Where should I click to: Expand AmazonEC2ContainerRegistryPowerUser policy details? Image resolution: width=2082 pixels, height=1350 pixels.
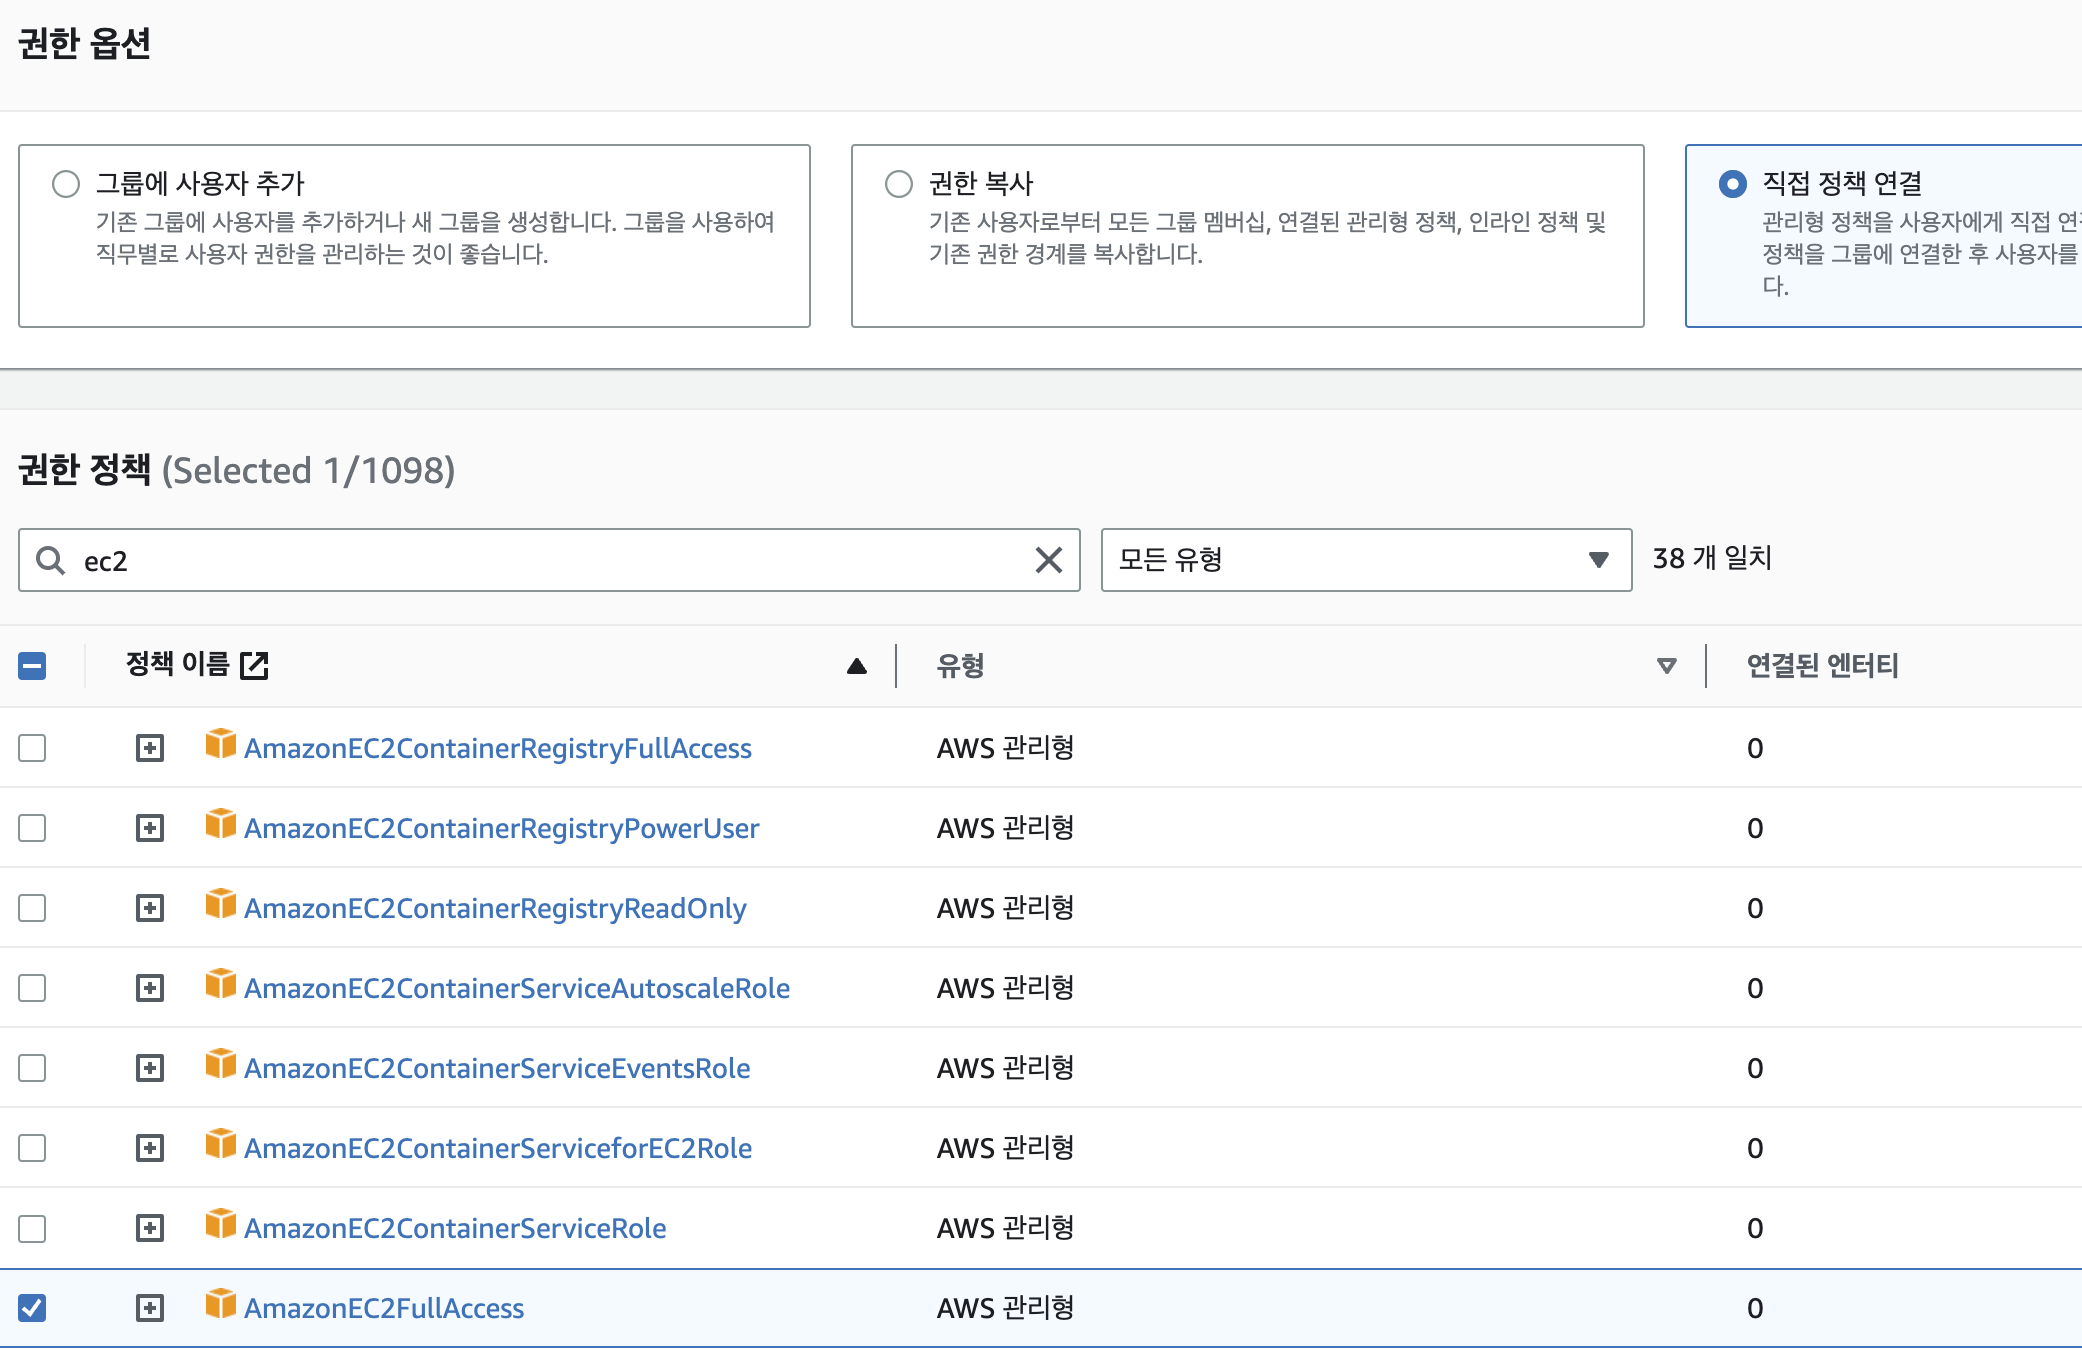tap(150, 828)
